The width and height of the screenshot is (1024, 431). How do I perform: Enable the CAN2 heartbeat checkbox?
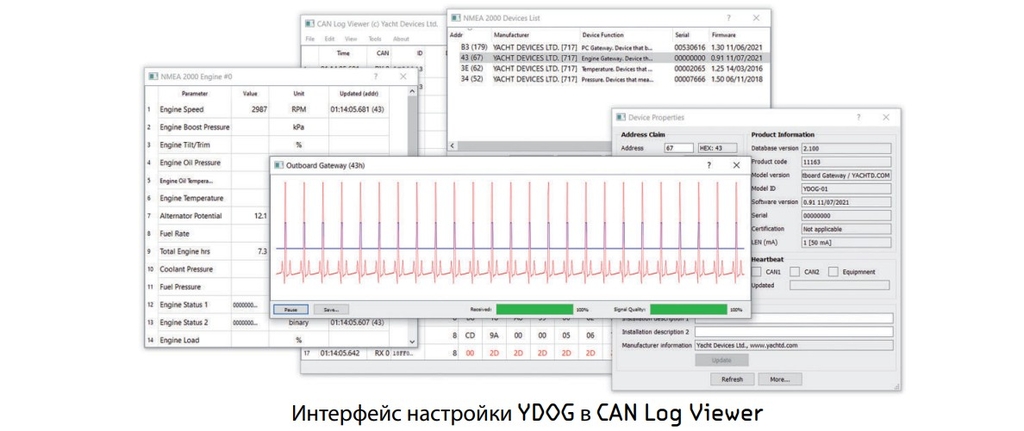[795, 272]
